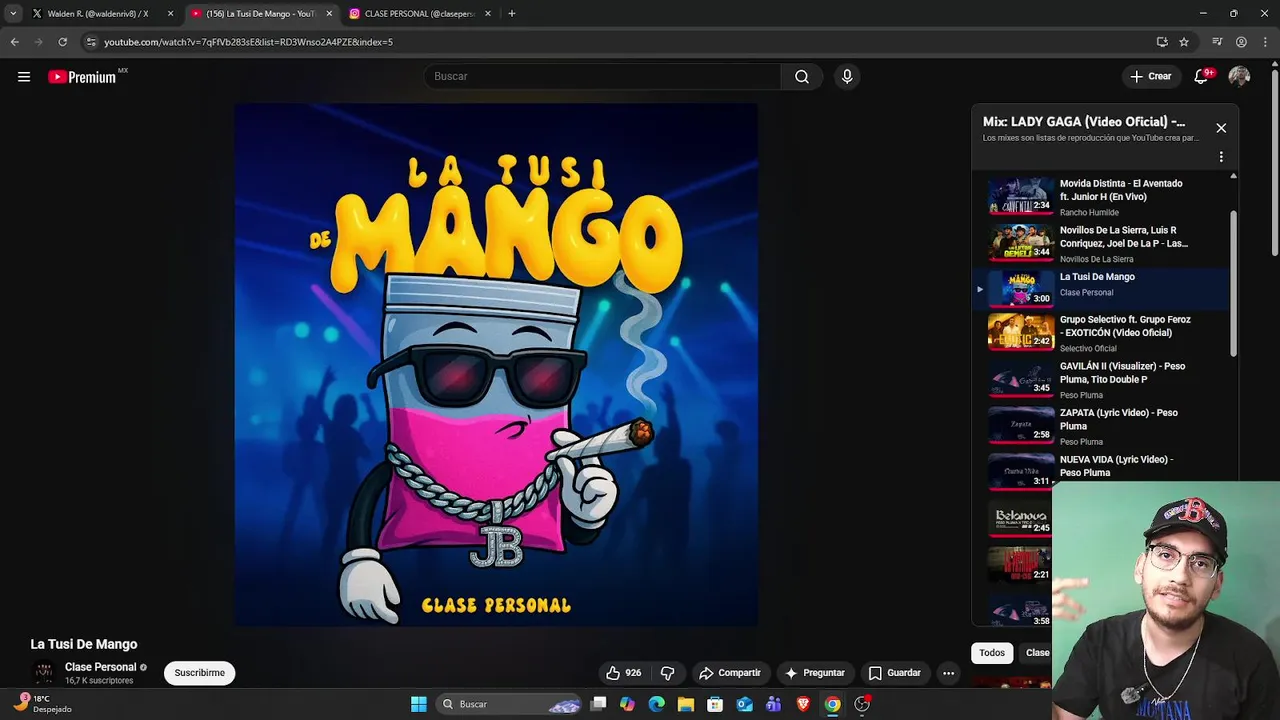1280x720 pixels.
Task: Open the YouTube hamburger guide menu
Action: point(24,77)
